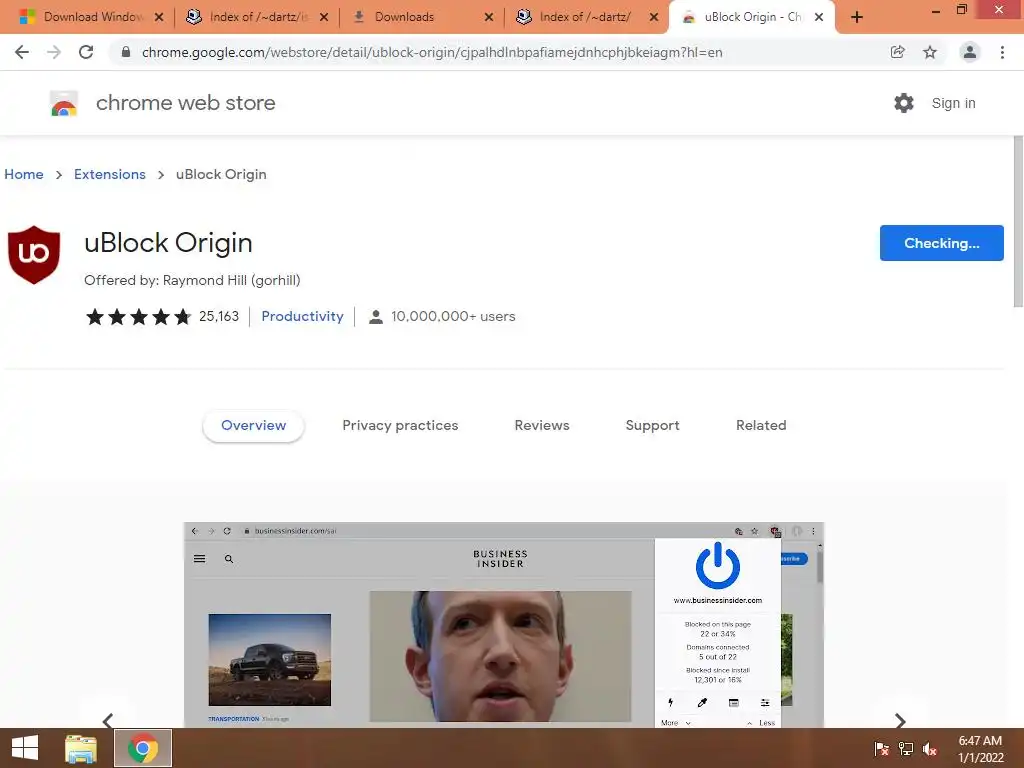
Task: Select the Overview tab
Action: (253, 426)
